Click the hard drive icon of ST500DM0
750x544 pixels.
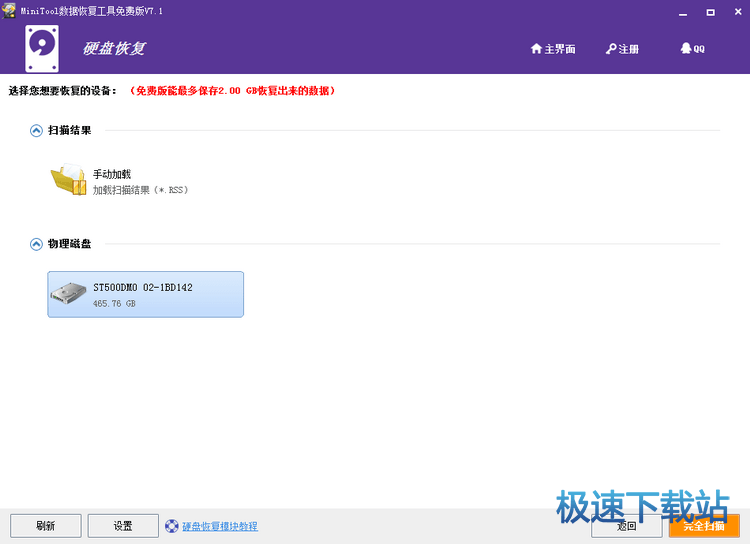pos(68,293)
